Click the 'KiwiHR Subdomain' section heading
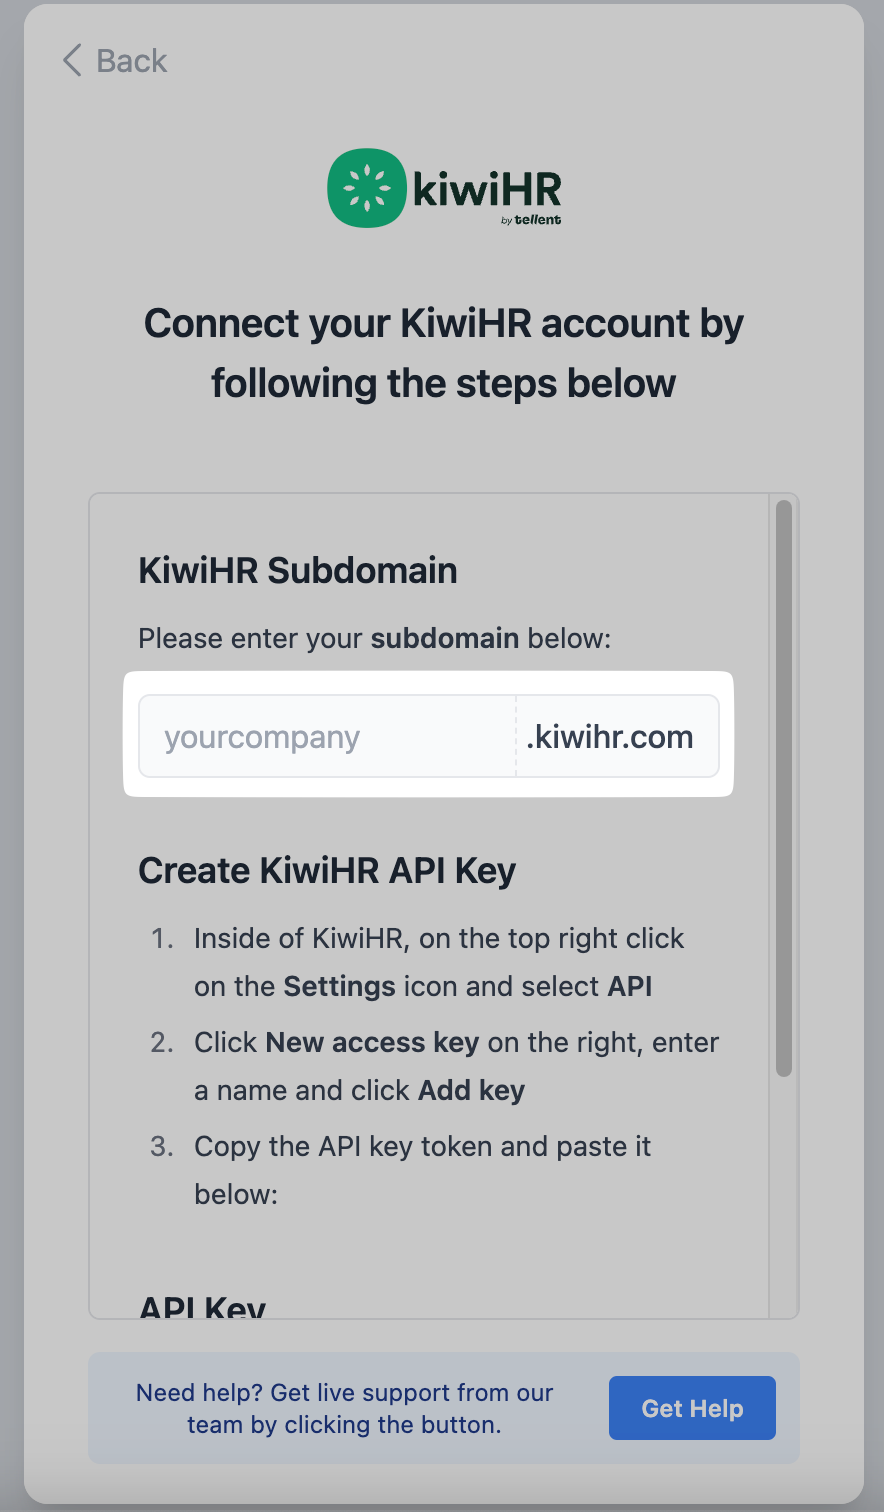The width and height of the screenshot is (884, 1512). (298, 570)
